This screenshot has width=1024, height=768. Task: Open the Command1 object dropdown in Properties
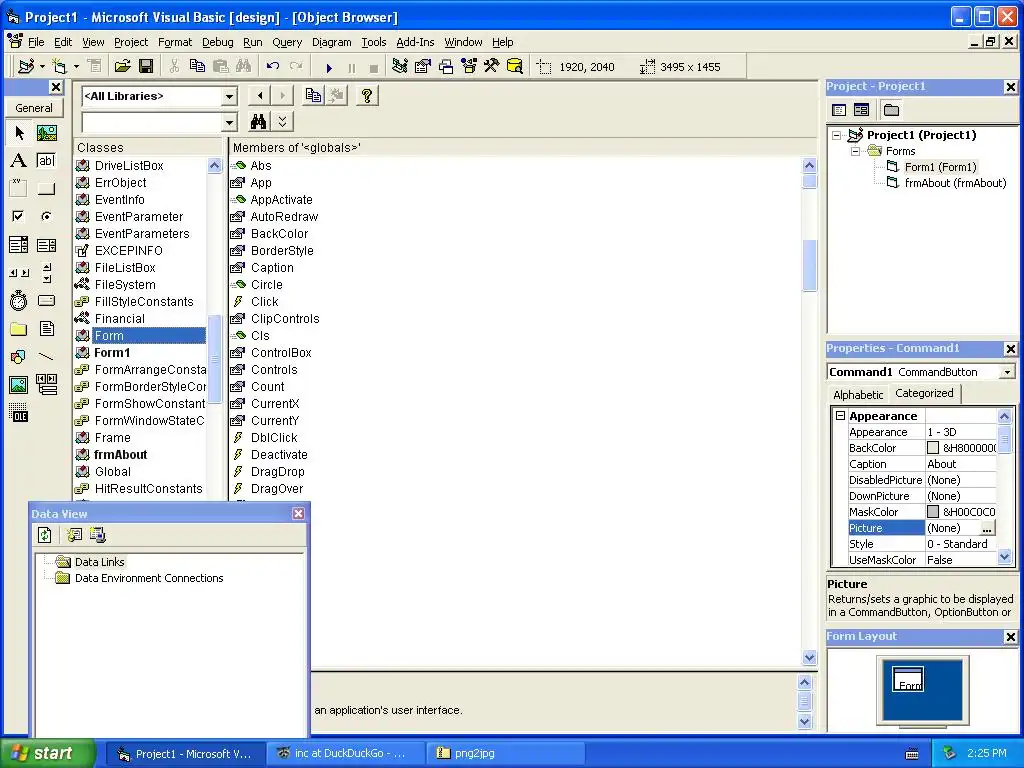(1008, 372)
